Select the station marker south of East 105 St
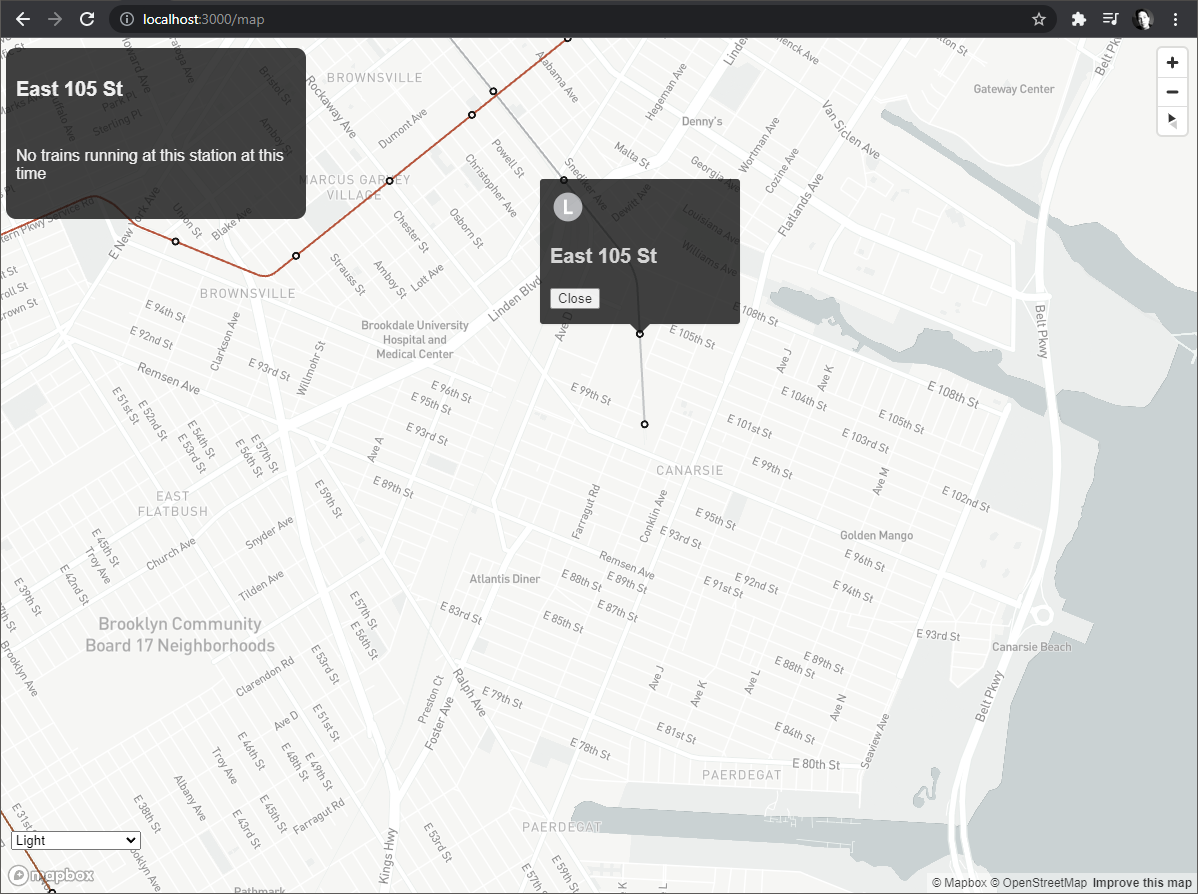The height and width of the screenshot is (894, 1198). tap(645, 424)
